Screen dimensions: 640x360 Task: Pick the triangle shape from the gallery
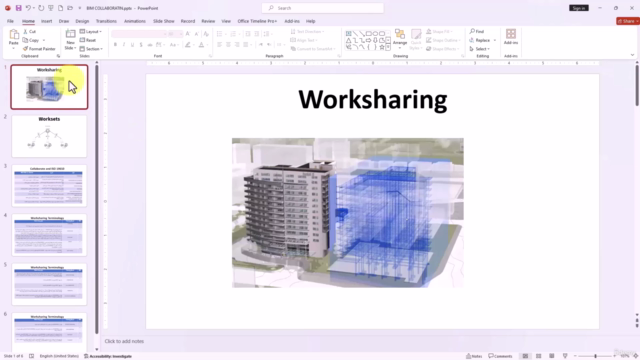pos(348,40)
